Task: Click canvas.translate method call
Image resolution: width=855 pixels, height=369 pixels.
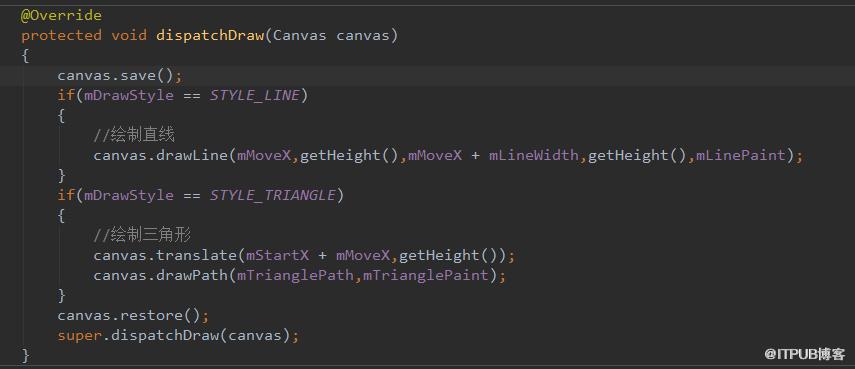Action: 165,256
